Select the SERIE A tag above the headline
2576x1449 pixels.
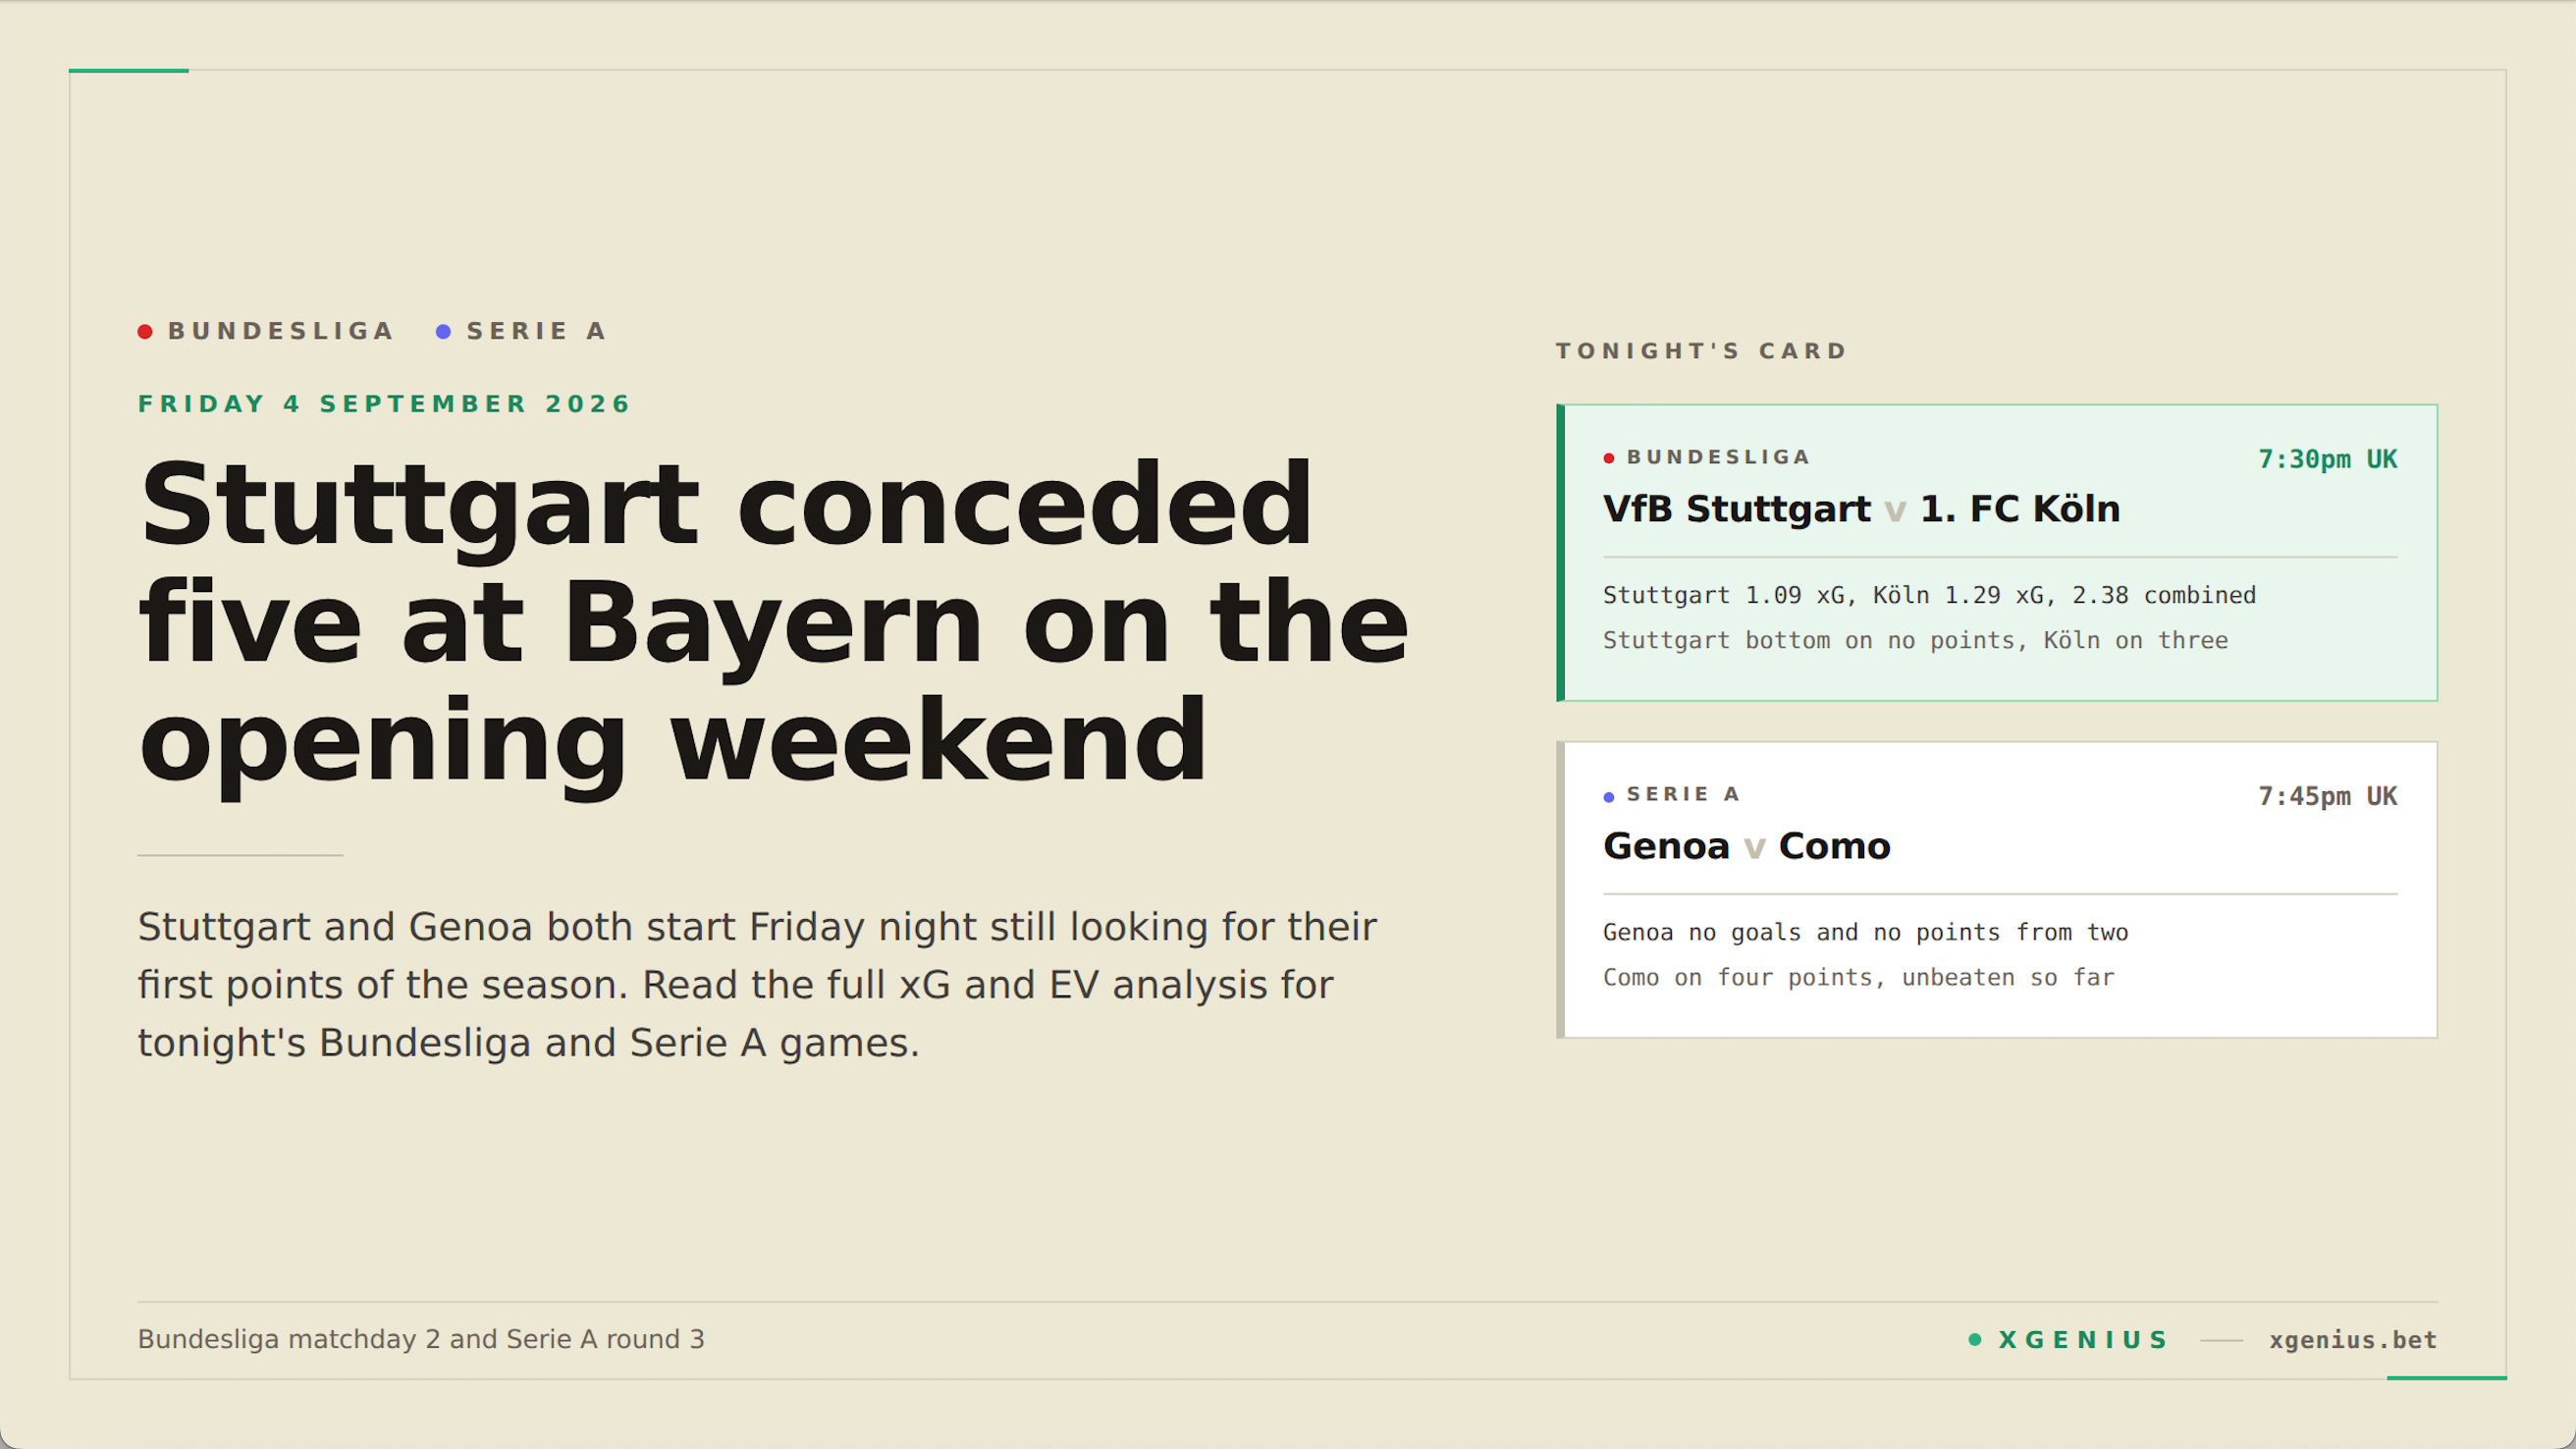[537, 331]
